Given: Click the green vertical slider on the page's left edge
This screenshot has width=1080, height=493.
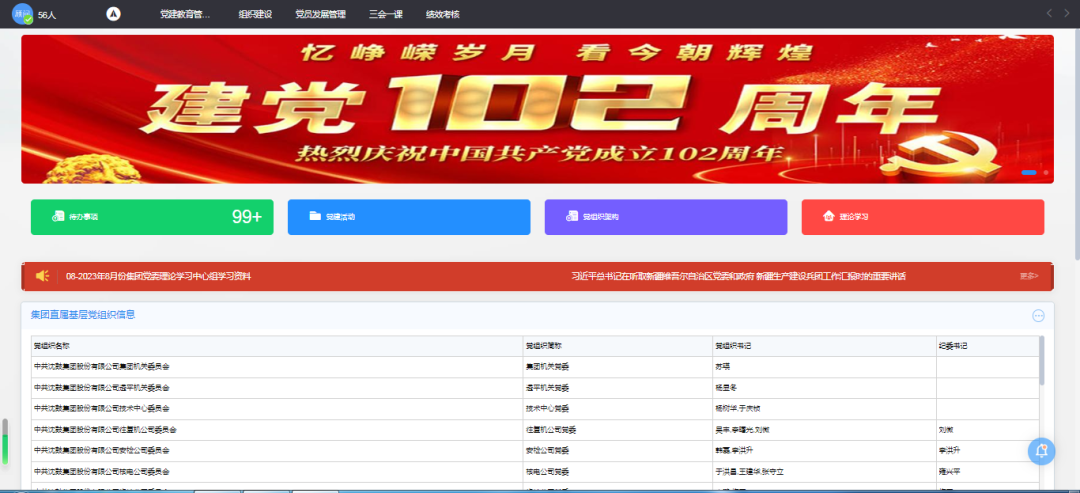Looking at the screenshot, I should pos(5,441).
